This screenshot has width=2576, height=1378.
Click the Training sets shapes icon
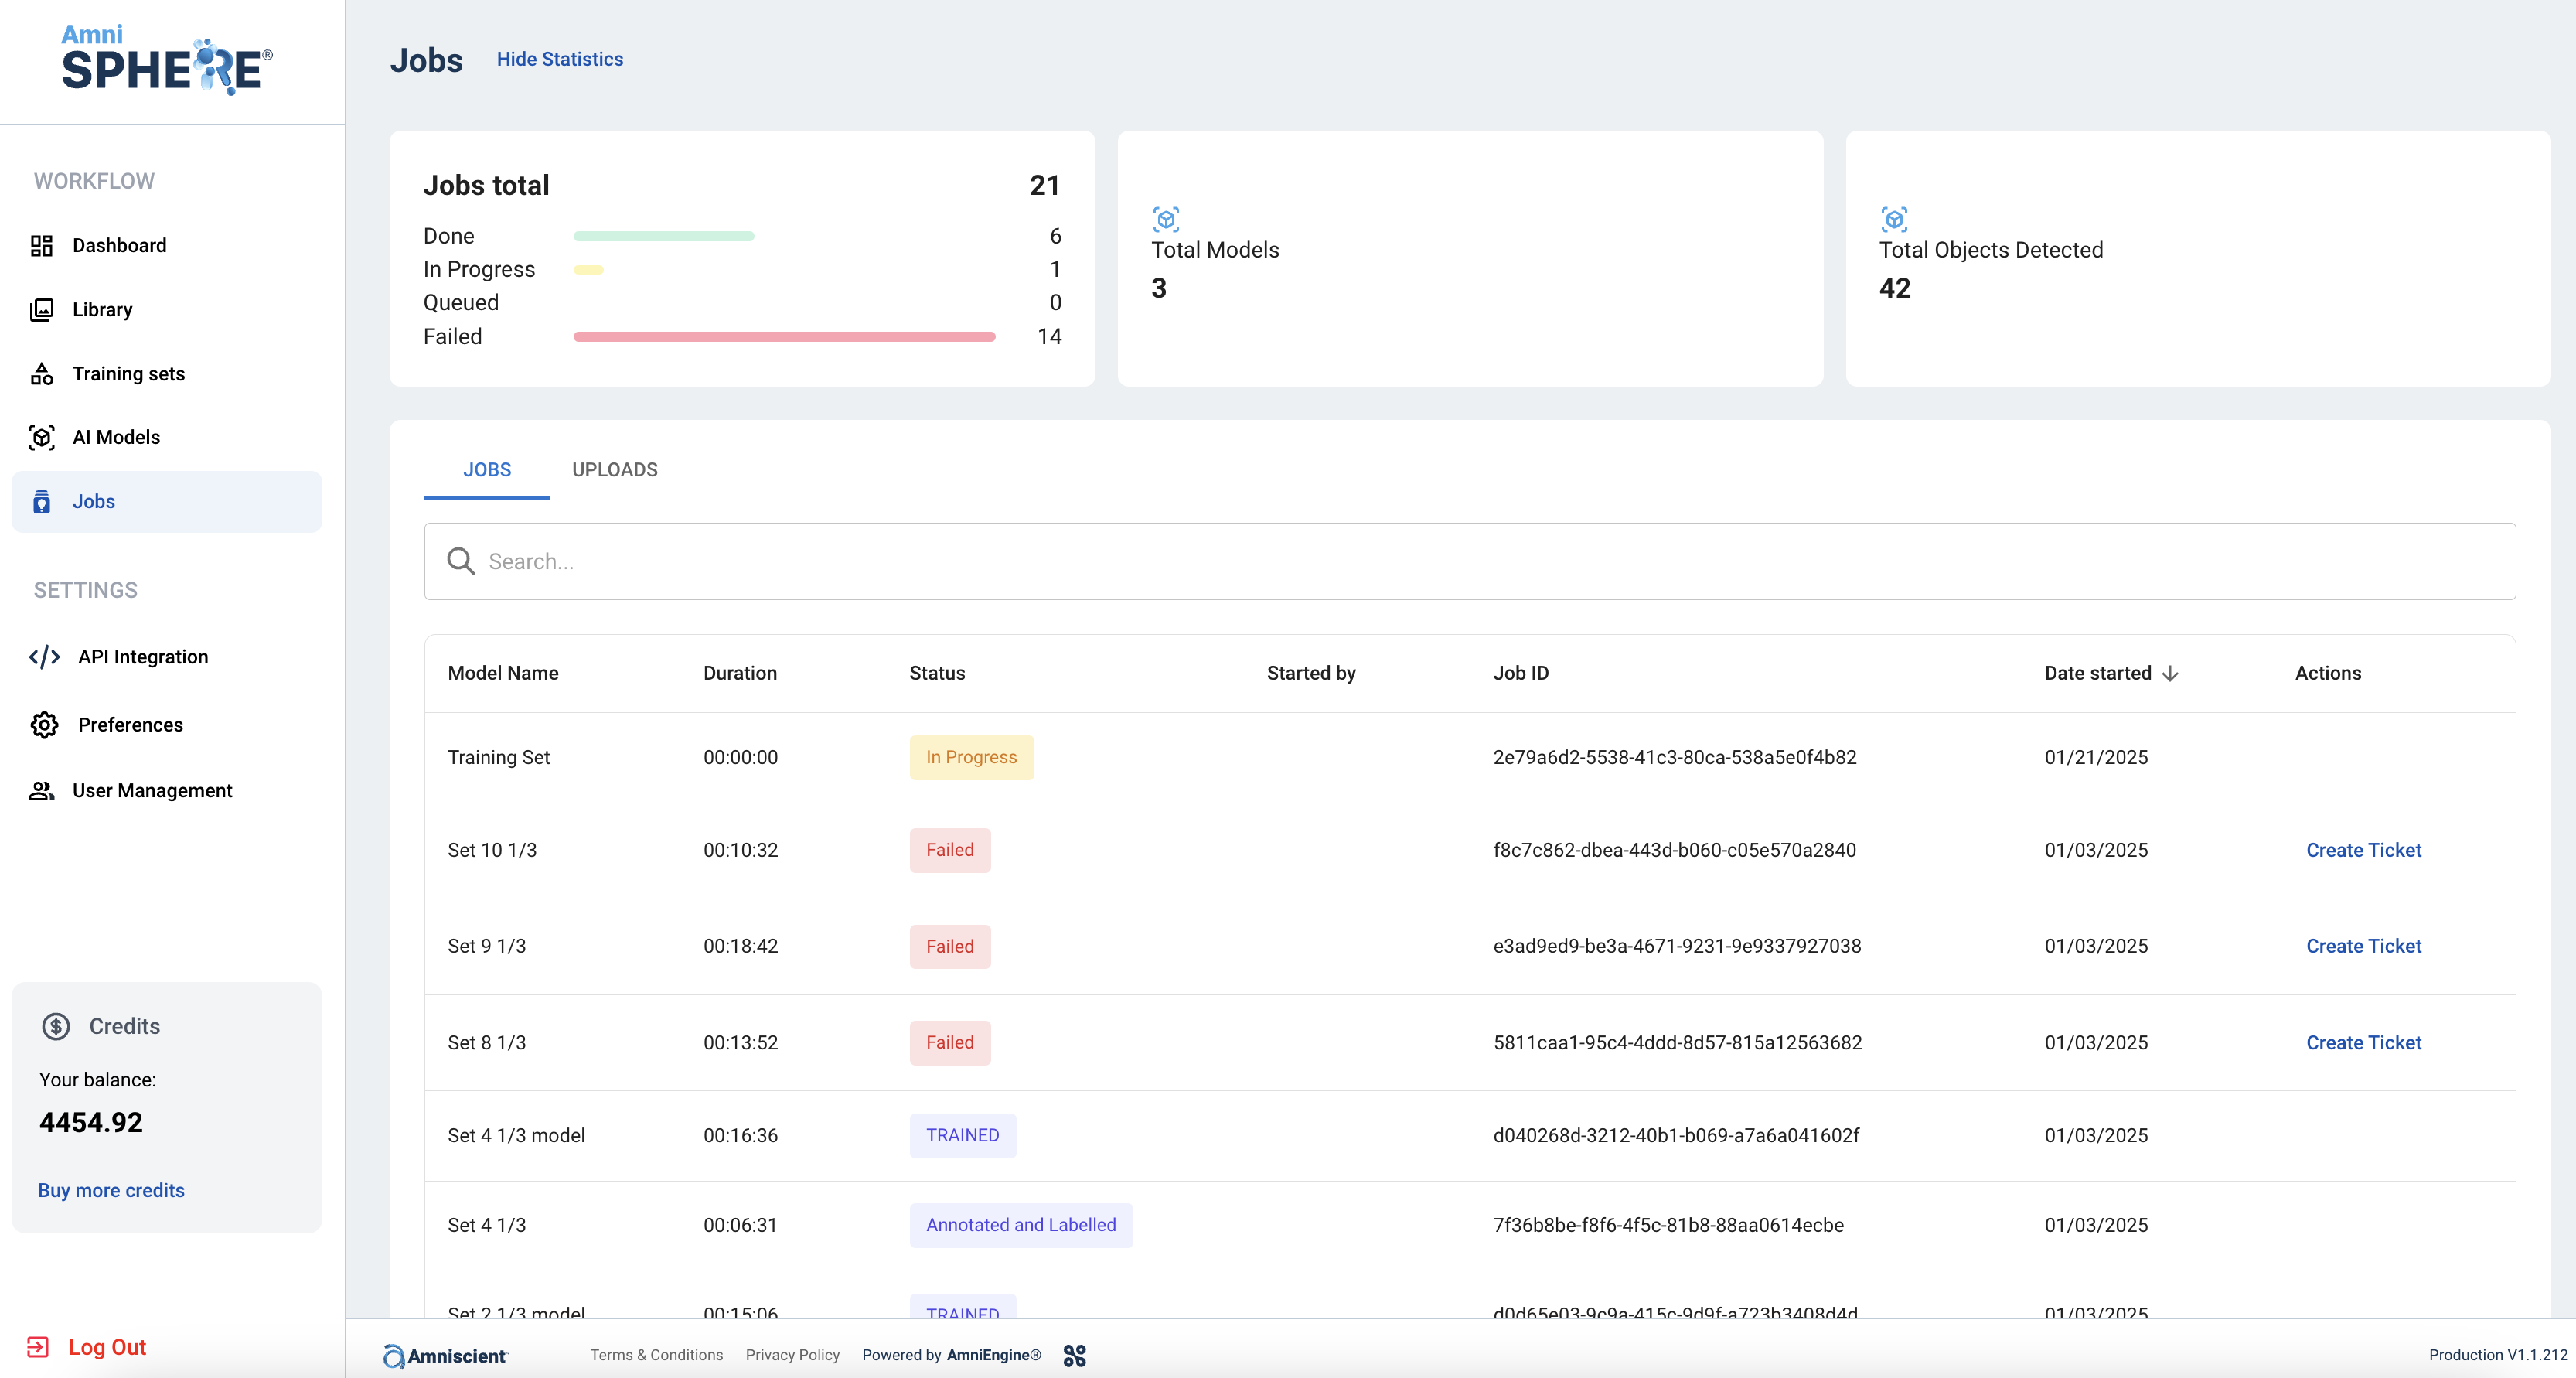(41, 374)
